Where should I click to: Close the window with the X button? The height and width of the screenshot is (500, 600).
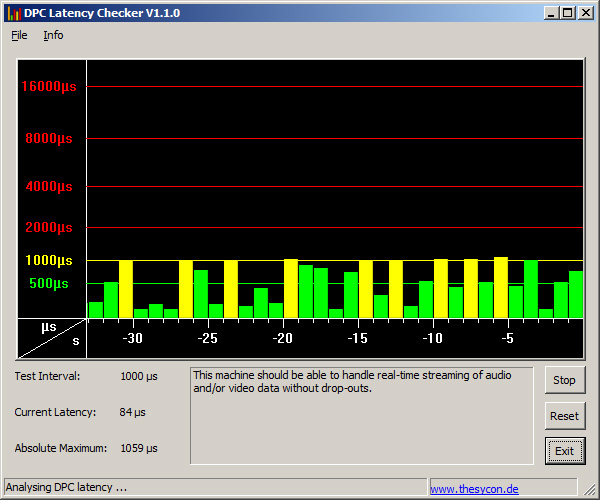click(584, 12)
